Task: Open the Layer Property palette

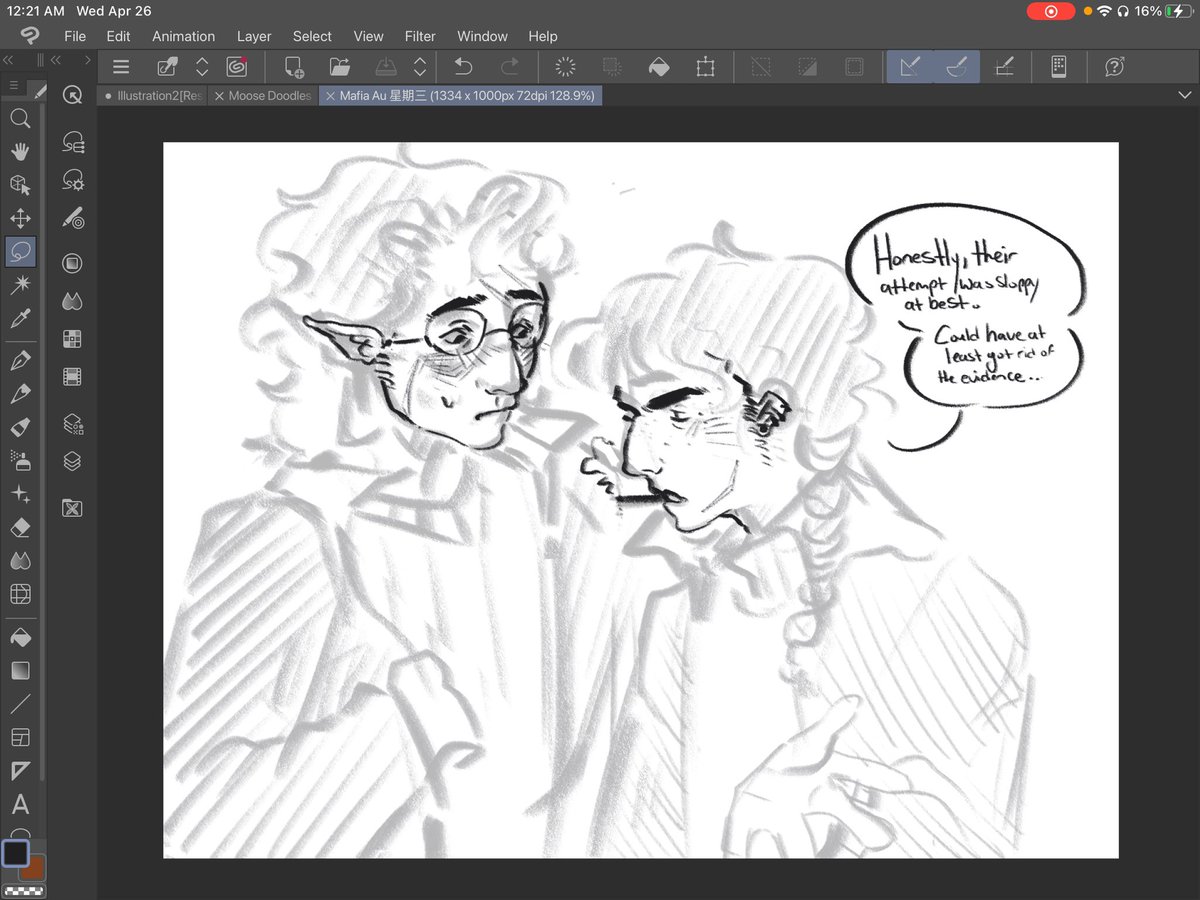Action: 72,424
